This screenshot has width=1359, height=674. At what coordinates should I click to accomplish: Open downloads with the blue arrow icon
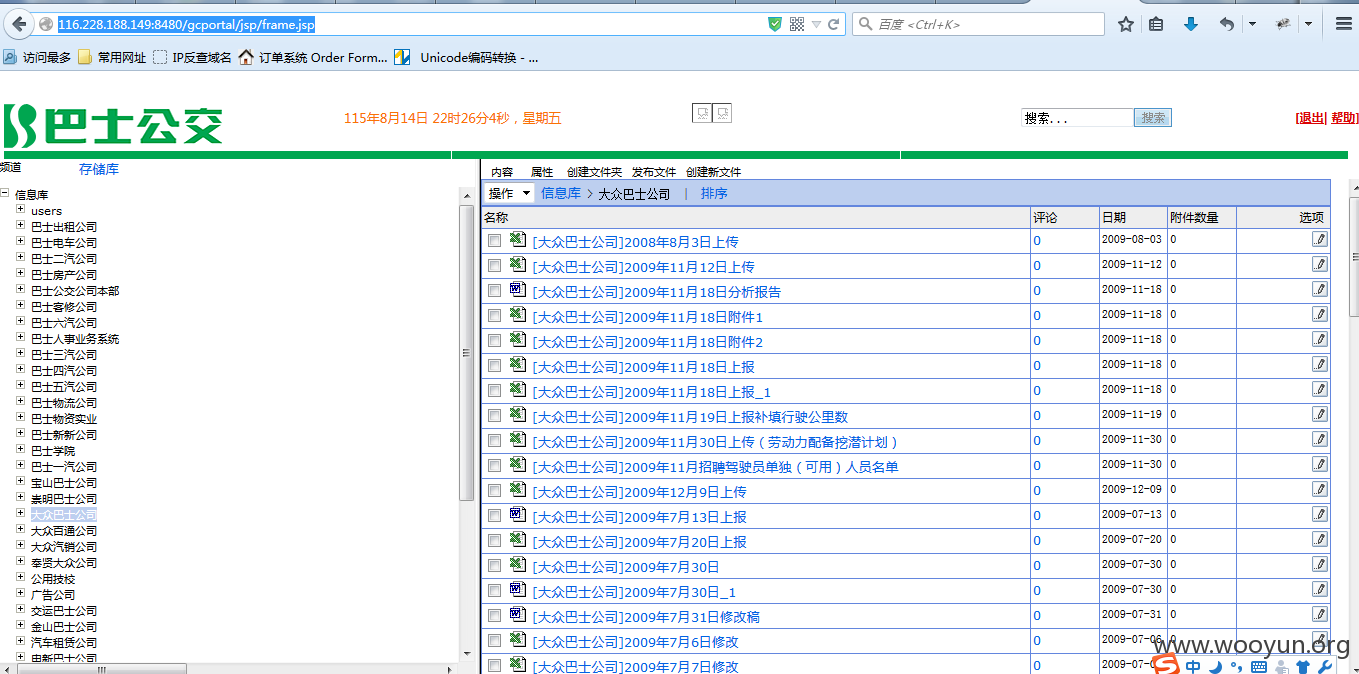(x=1190, y=24)
